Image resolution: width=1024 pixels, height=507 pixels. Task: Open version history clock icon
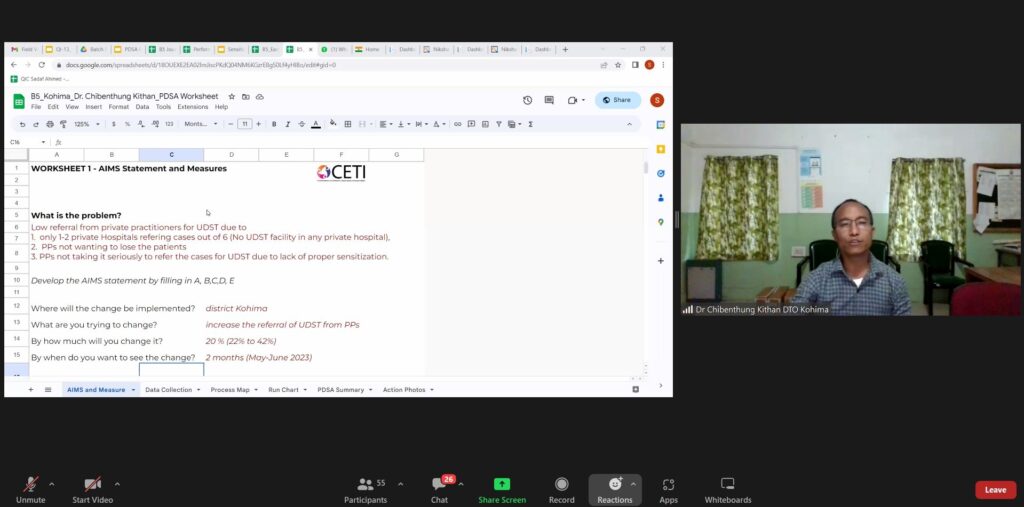click(x=527, y=100)
